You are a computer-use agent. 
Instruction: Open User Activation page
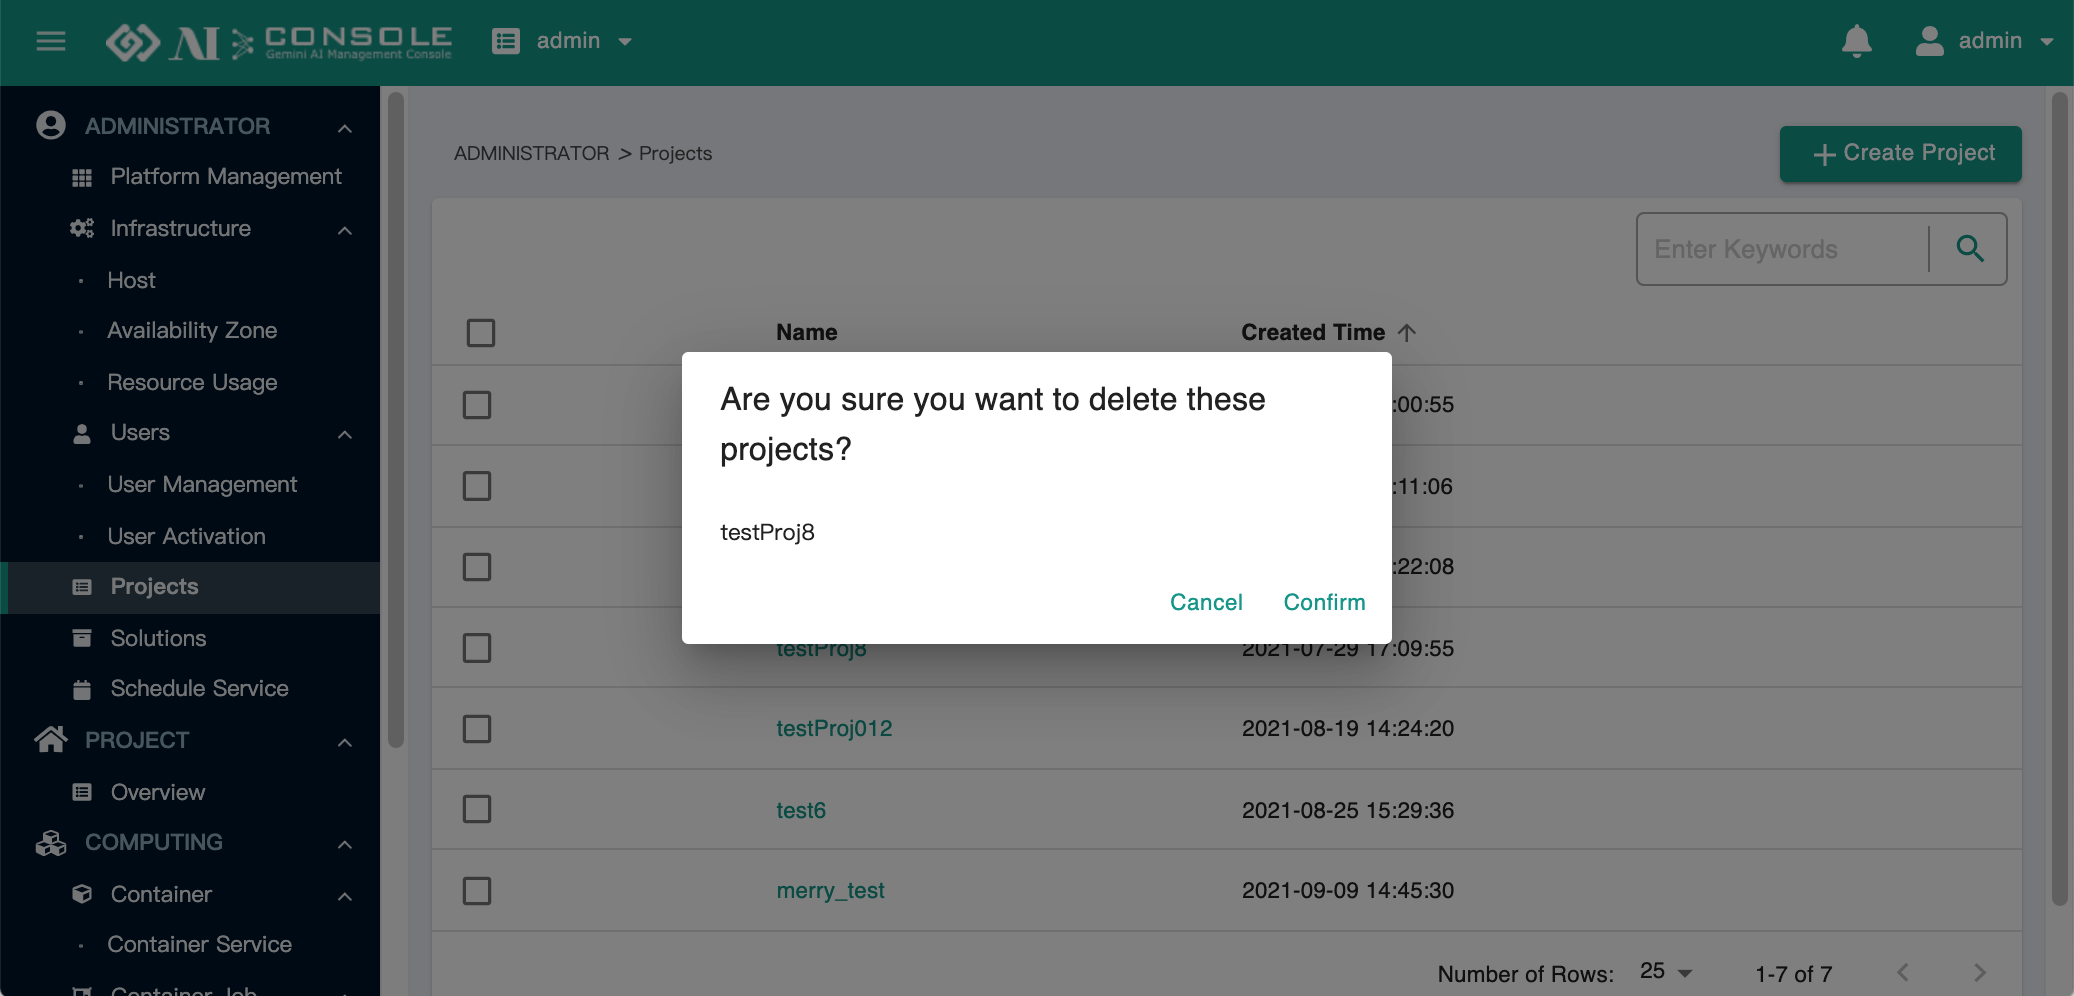pos(186,536)
